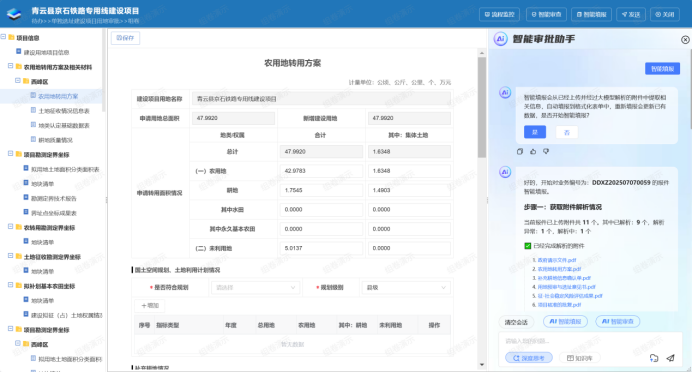Click the app logo in the top-left header
The width and height of the screenshot is (693, 372).
[x=14, y=14]
